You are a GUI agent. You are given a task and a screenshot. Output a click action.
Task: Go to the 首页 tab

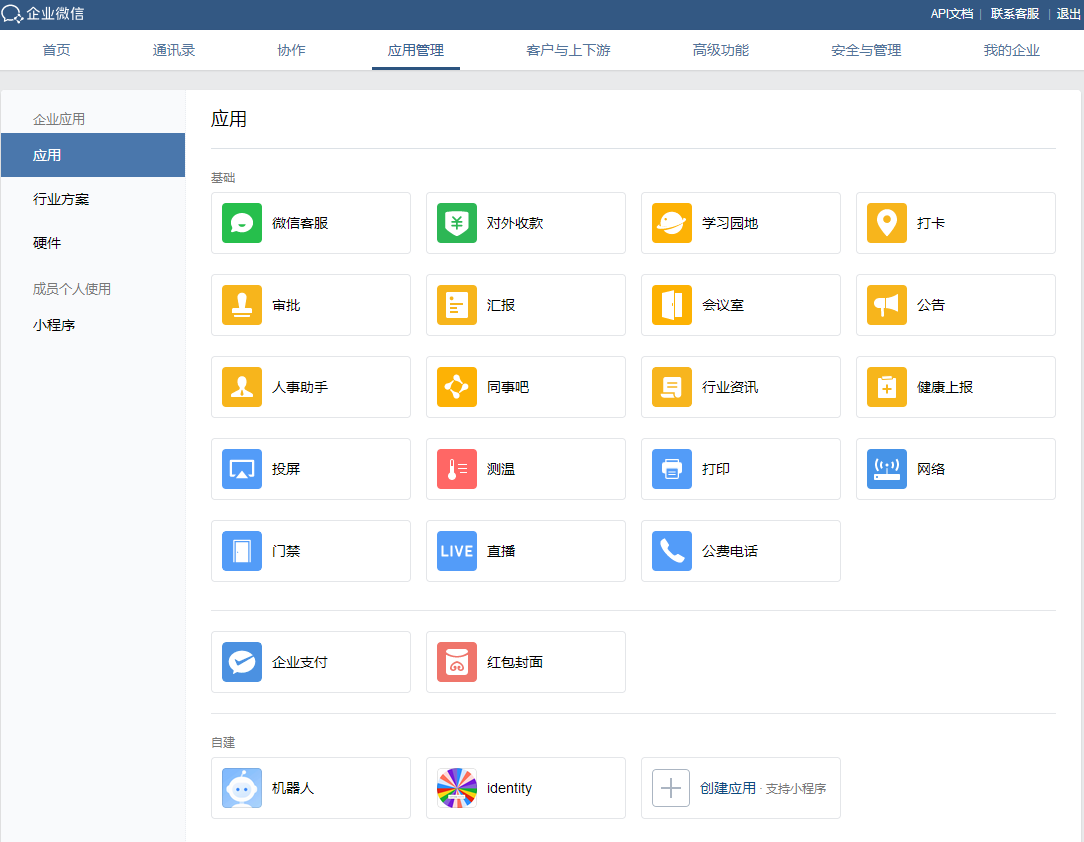click(x=57, y=50)
